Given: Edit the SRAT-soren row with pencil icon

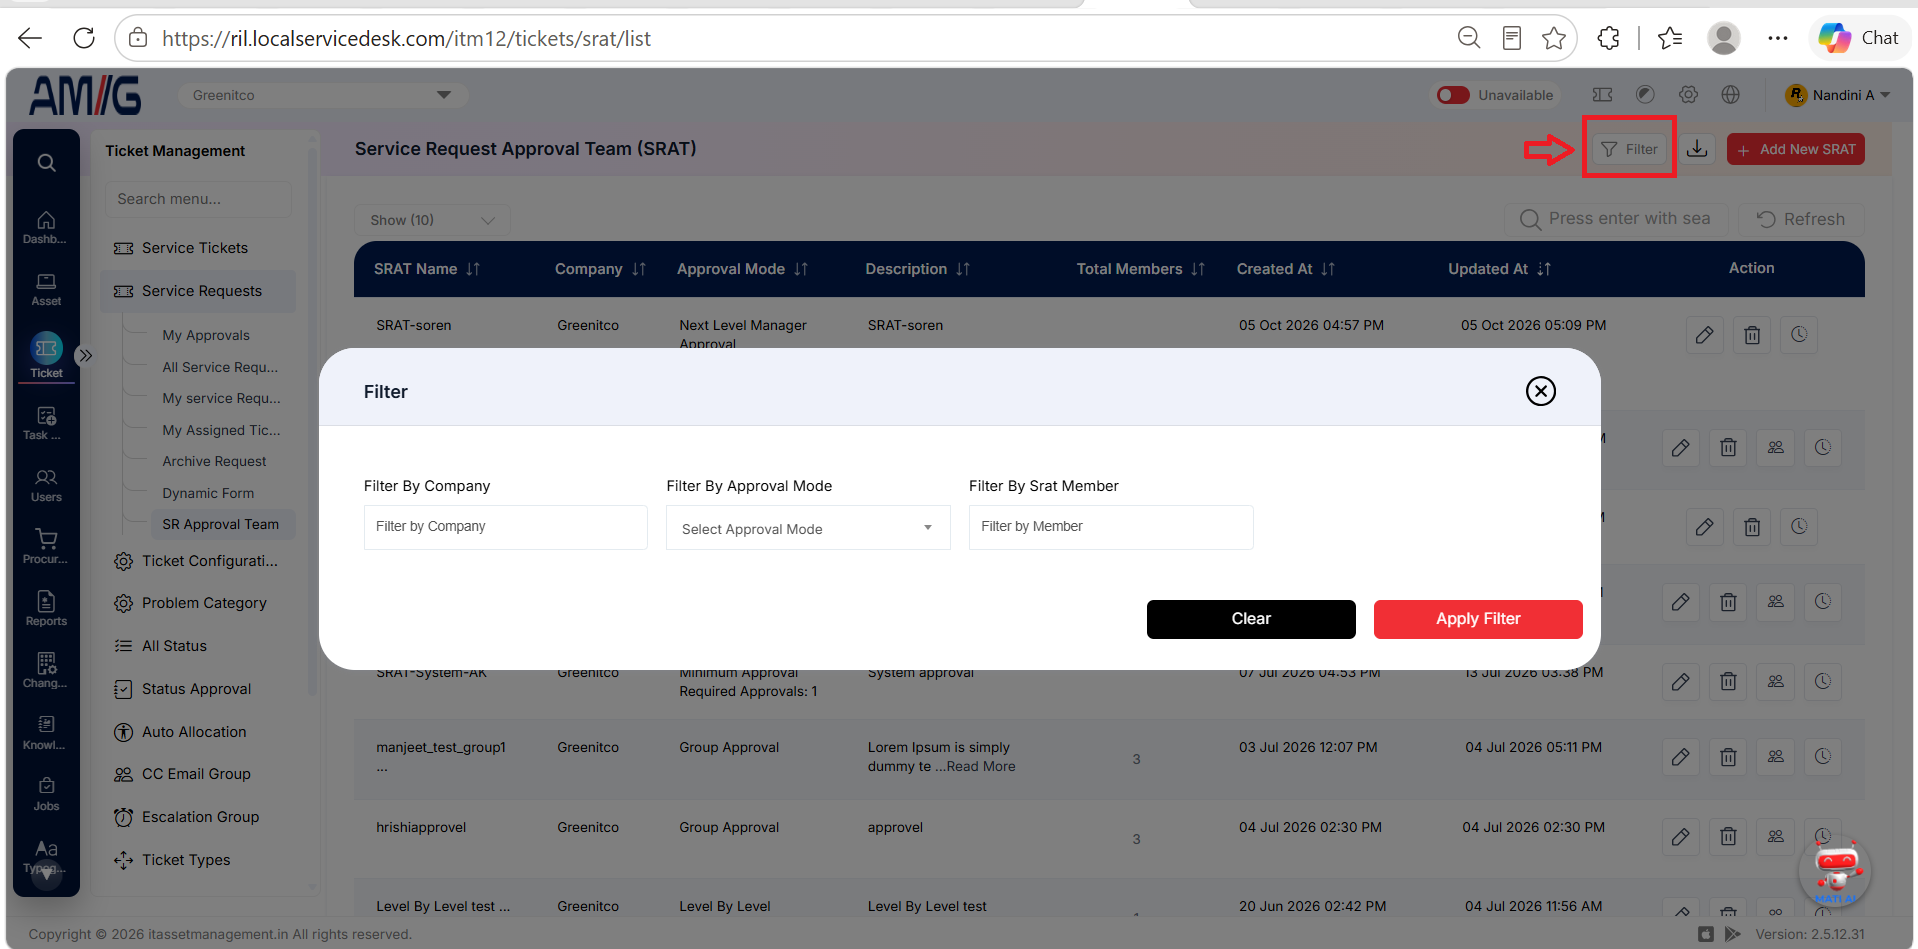Looking at the screenshot, I should pyautogui.click(x=1704, y=335).
